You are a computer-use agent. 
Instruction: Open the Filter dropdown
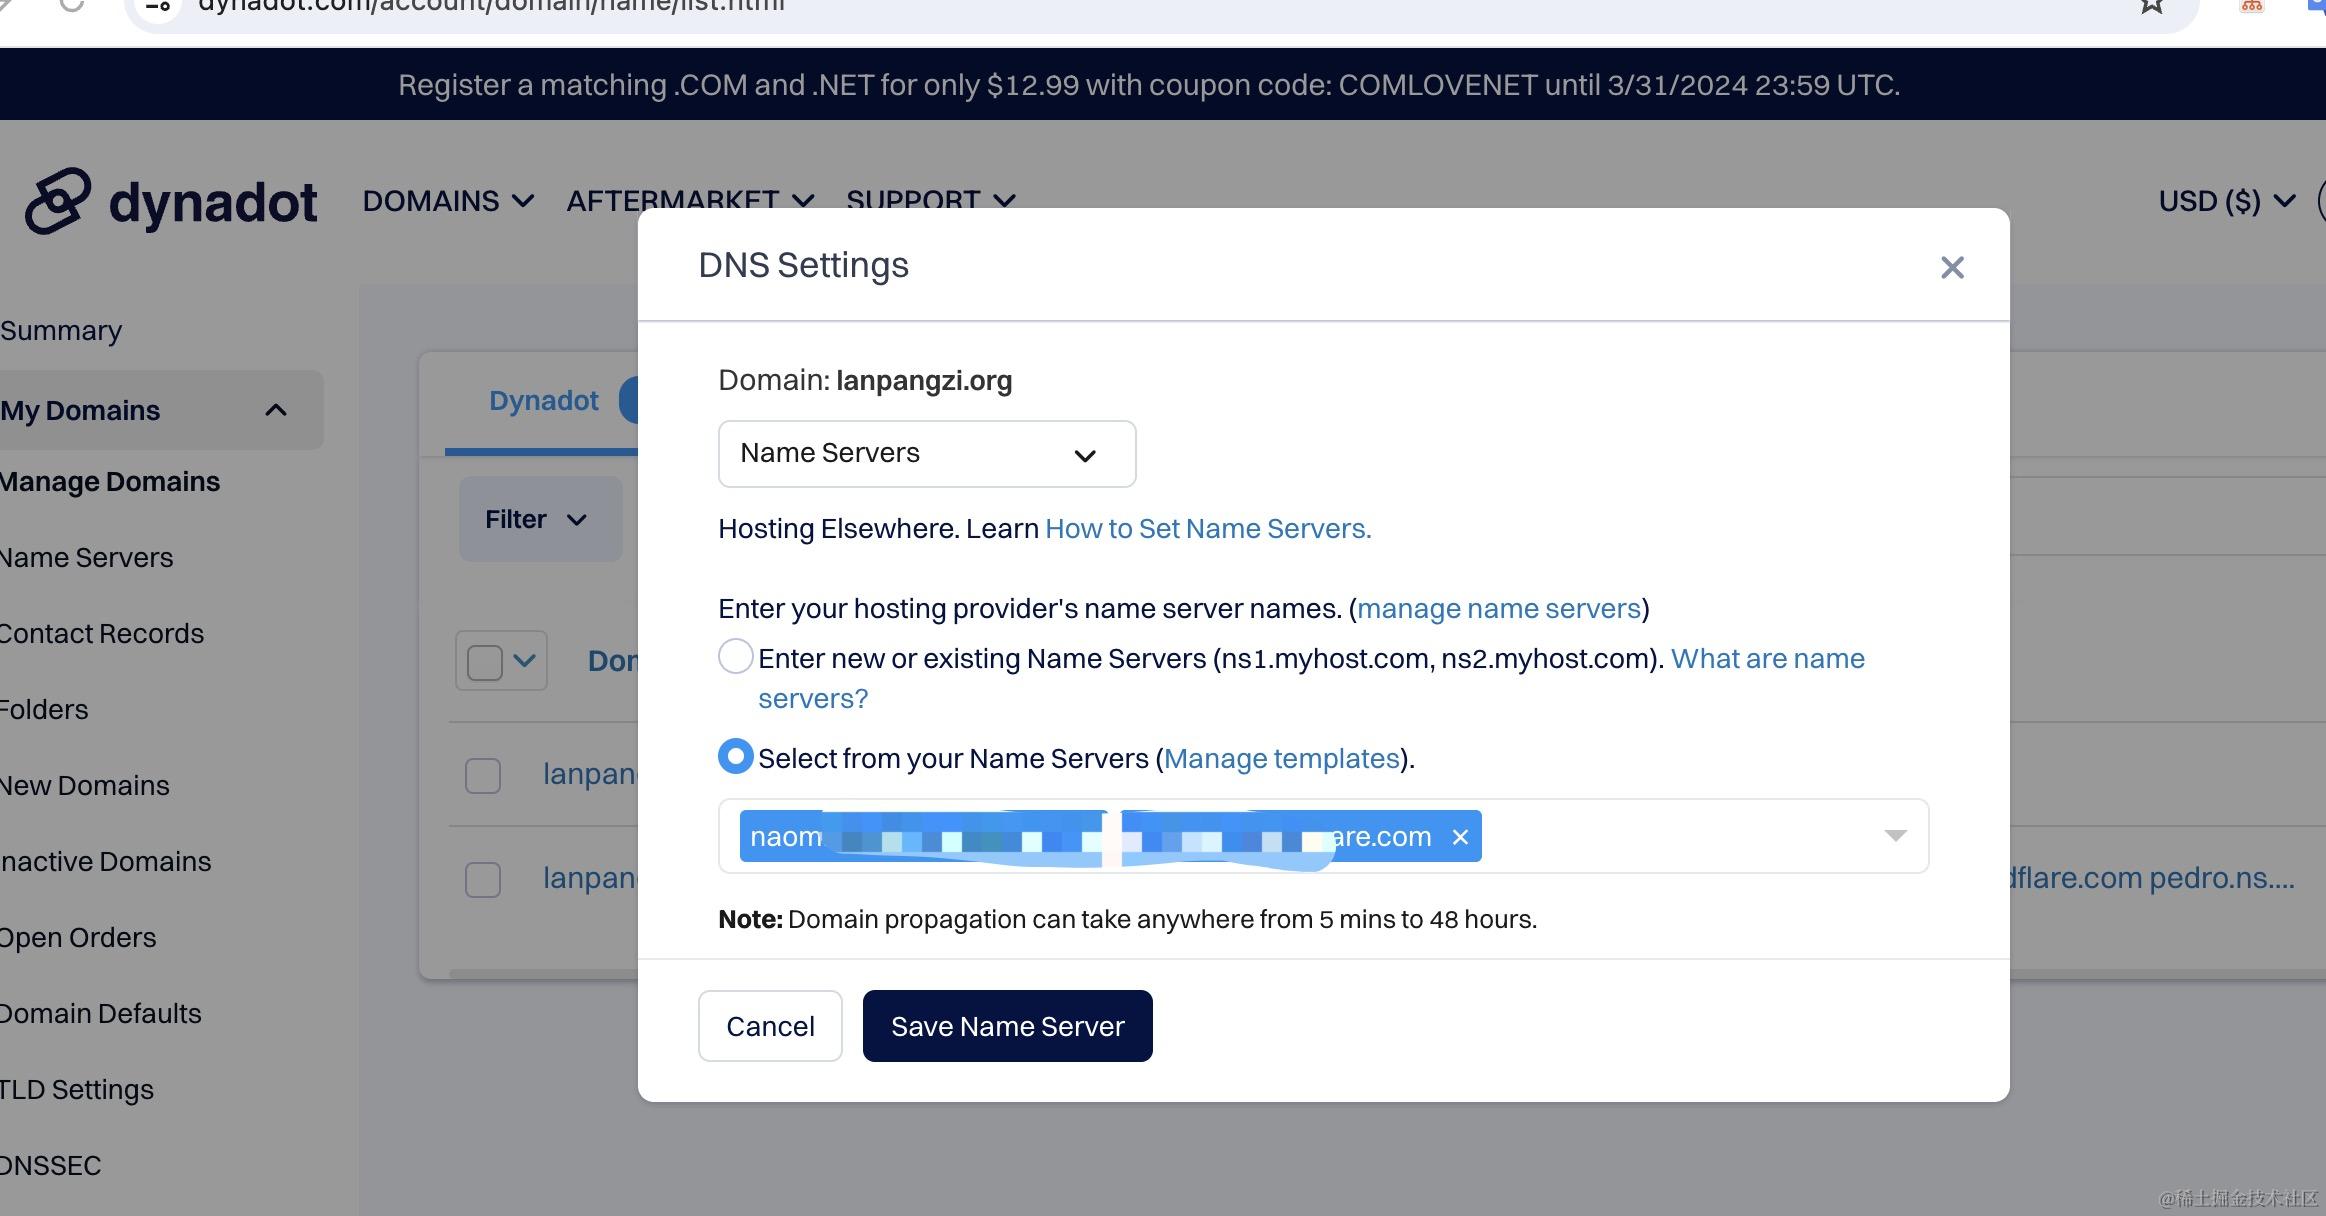coord(538,519)
